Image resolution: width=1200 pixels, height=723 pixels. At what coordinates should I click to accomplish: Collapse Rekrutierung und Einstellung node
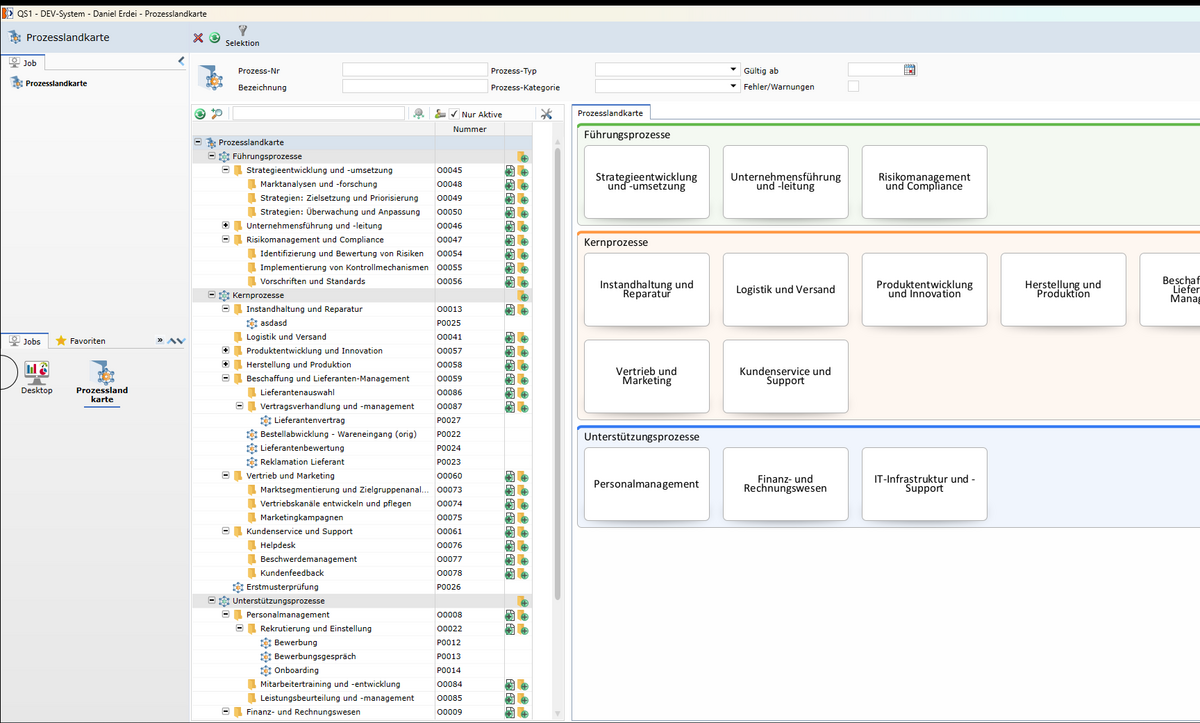(239, 629)
